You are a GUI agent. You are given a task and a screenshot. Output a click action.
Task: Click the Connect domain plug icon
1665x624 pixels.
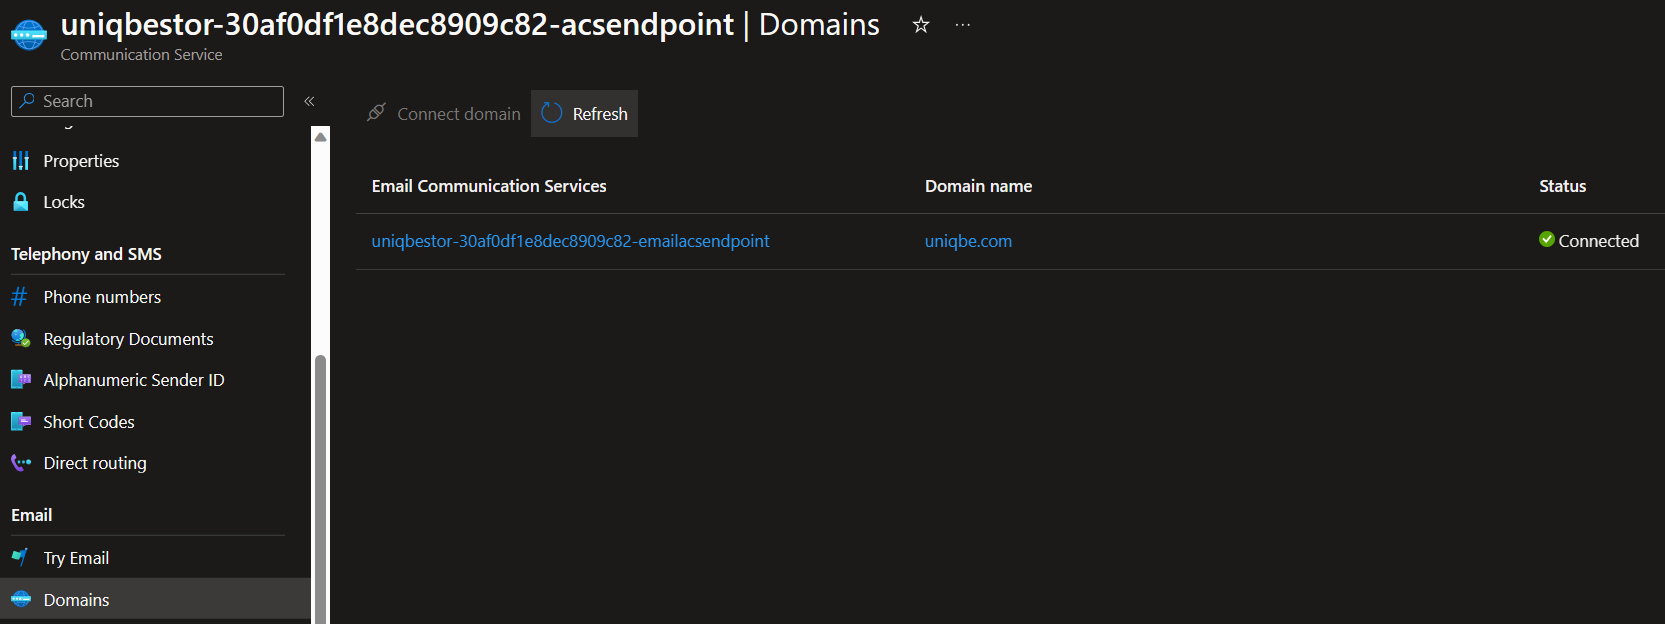pyautogui.click(x=376, y=113)
